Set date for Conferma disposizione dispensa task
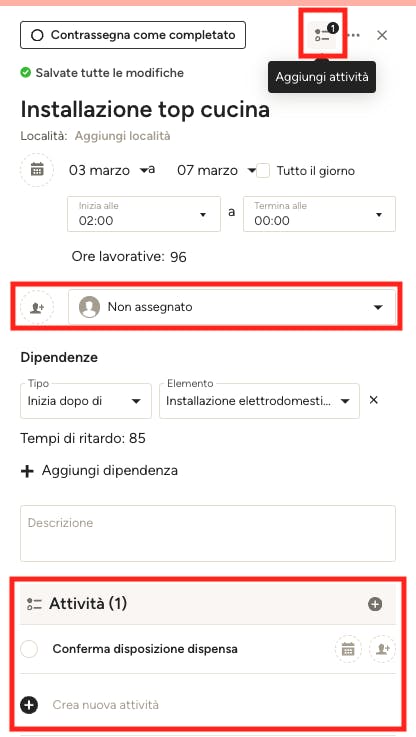 (348, 649)
